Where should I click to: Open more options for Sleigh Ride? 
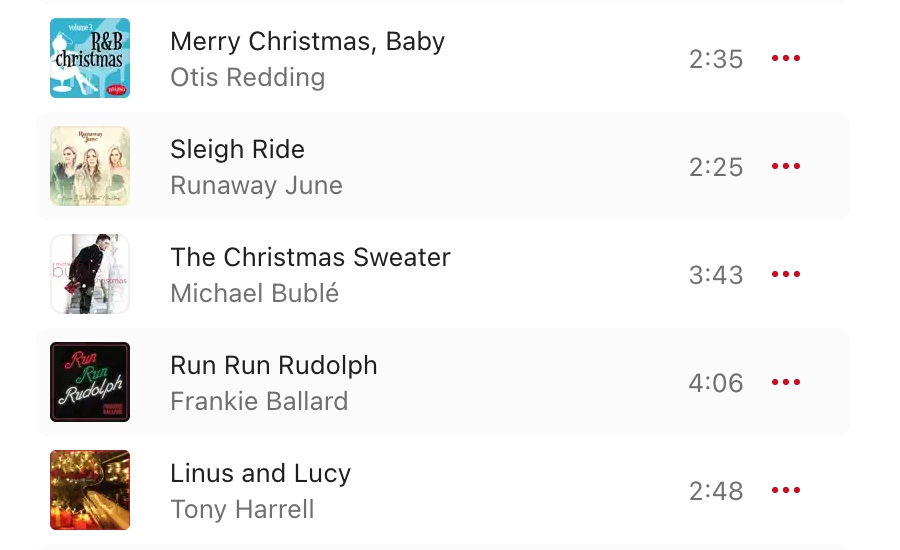click(786, 167)
